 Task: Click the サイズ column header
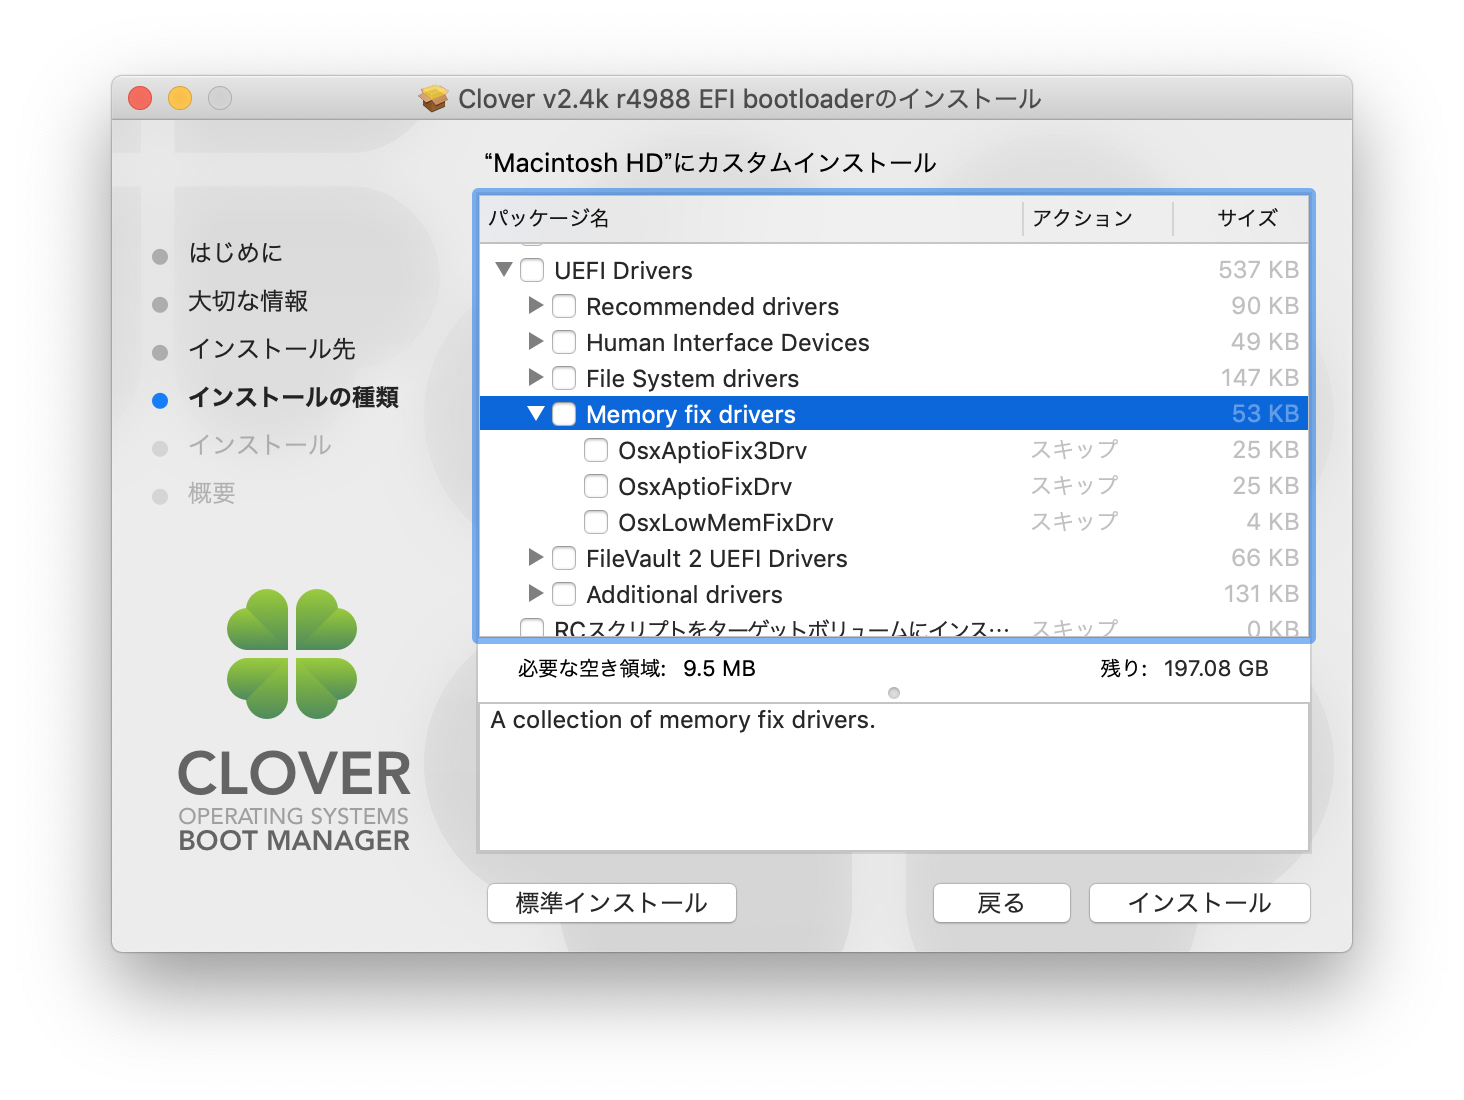(1241, 218)
